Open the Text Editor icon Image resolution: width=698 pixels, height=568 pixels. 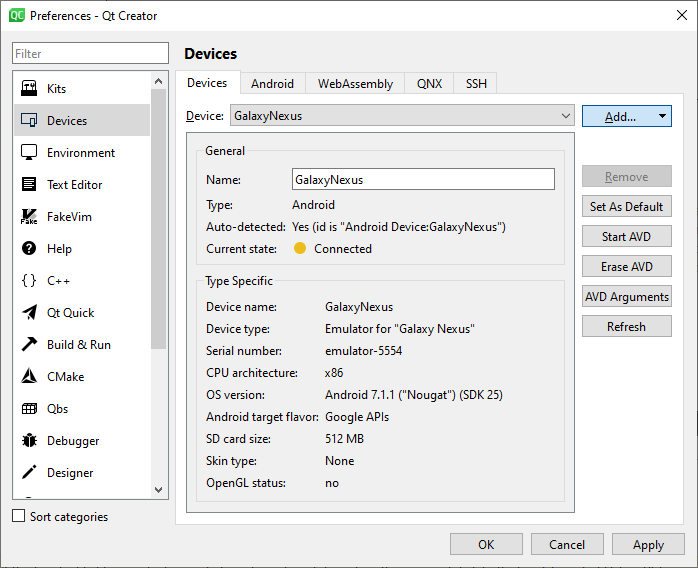(x=29, y=184)
